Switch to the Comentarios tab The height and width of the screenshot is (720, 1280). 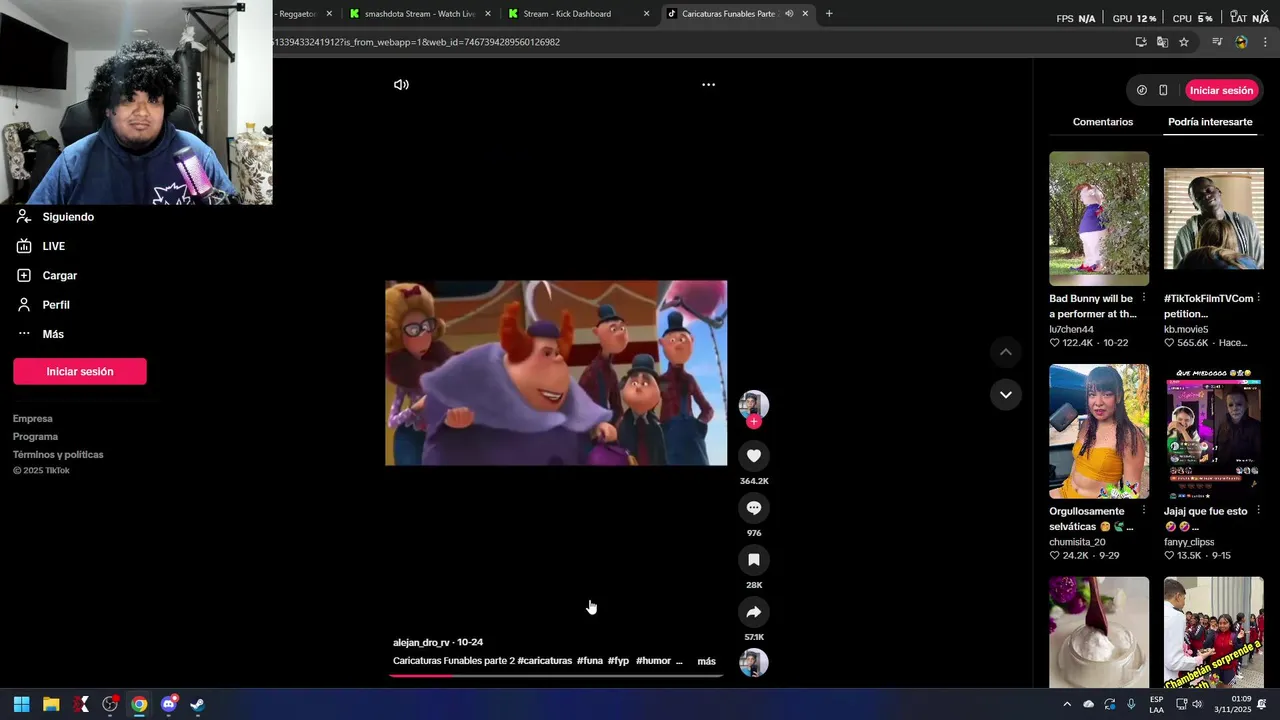(x=1103, y=122)
